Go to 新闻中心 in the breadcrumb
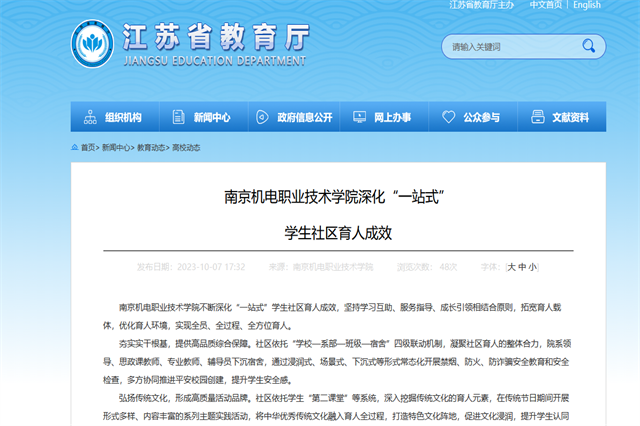This screenshot has width=640, height=426. tap(116, 147)
